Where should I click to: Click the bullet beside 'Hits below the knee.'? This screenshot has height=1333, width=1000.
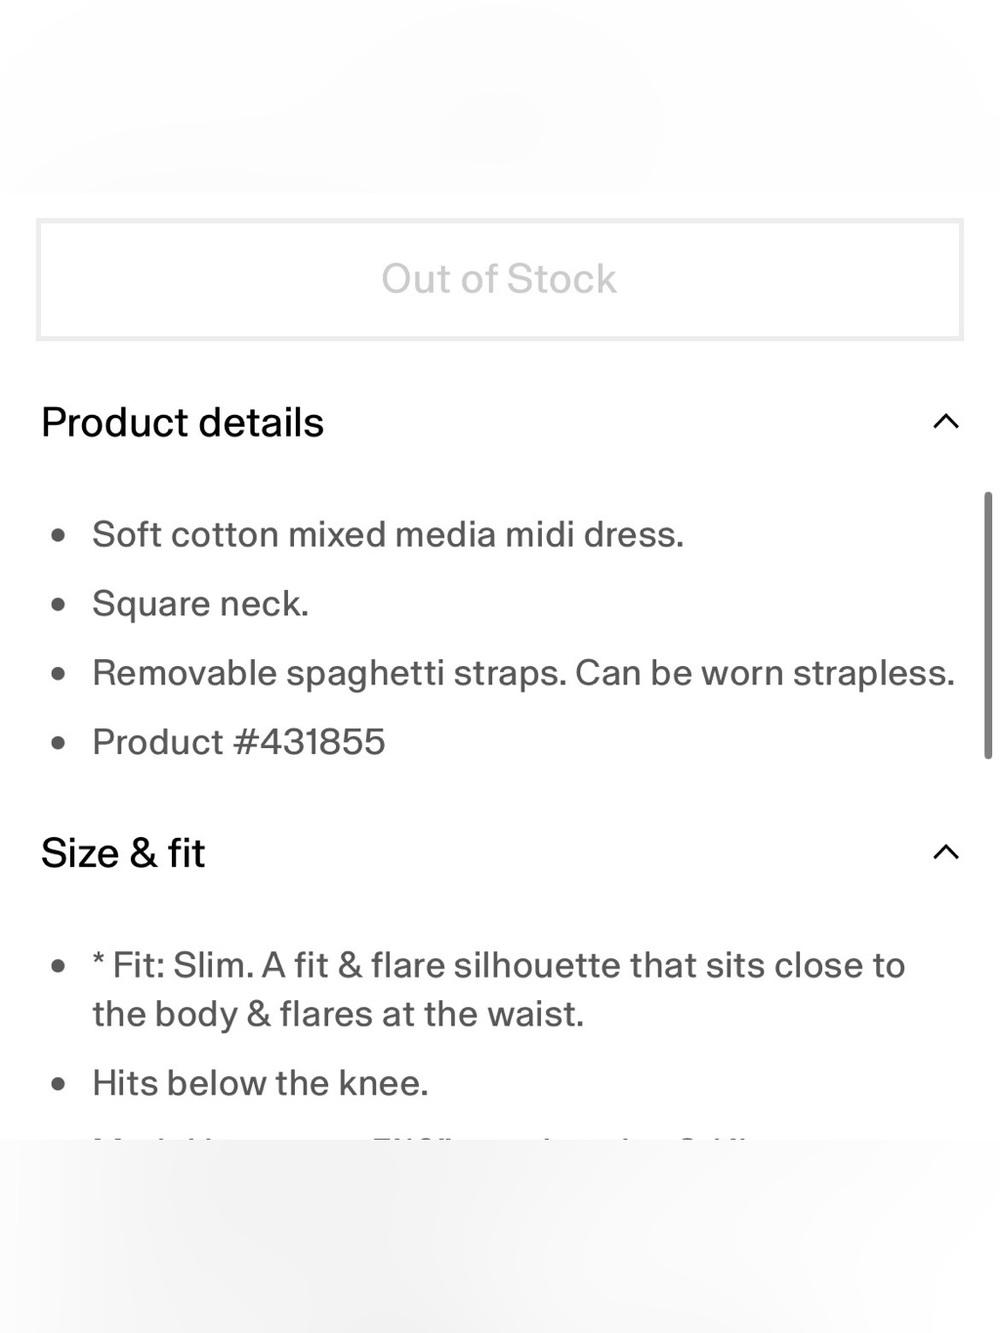pyautogui.click(x=58, y=1084)
